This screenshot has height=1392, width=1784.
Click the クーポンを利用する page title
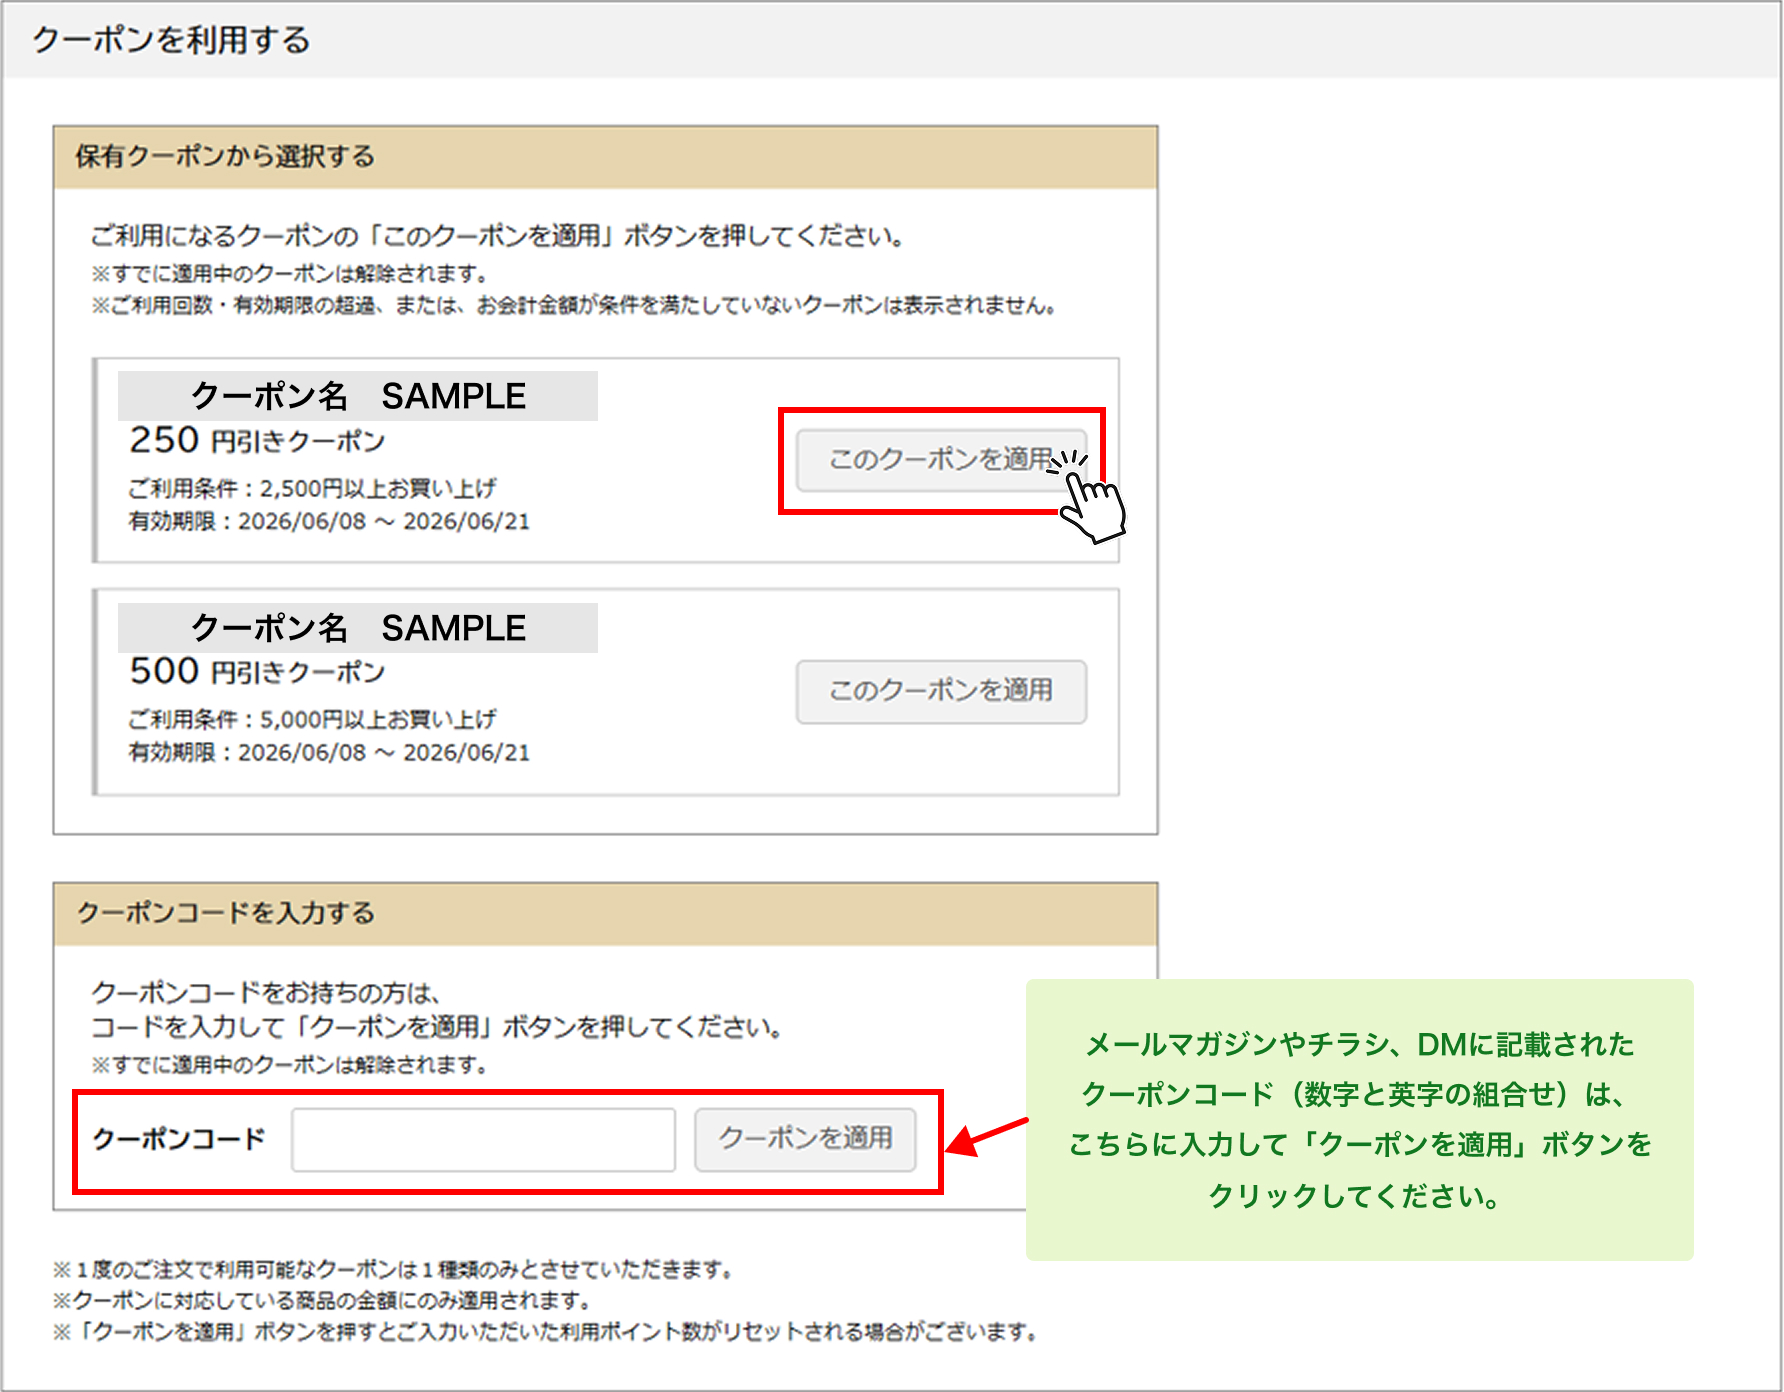point(171,40)
